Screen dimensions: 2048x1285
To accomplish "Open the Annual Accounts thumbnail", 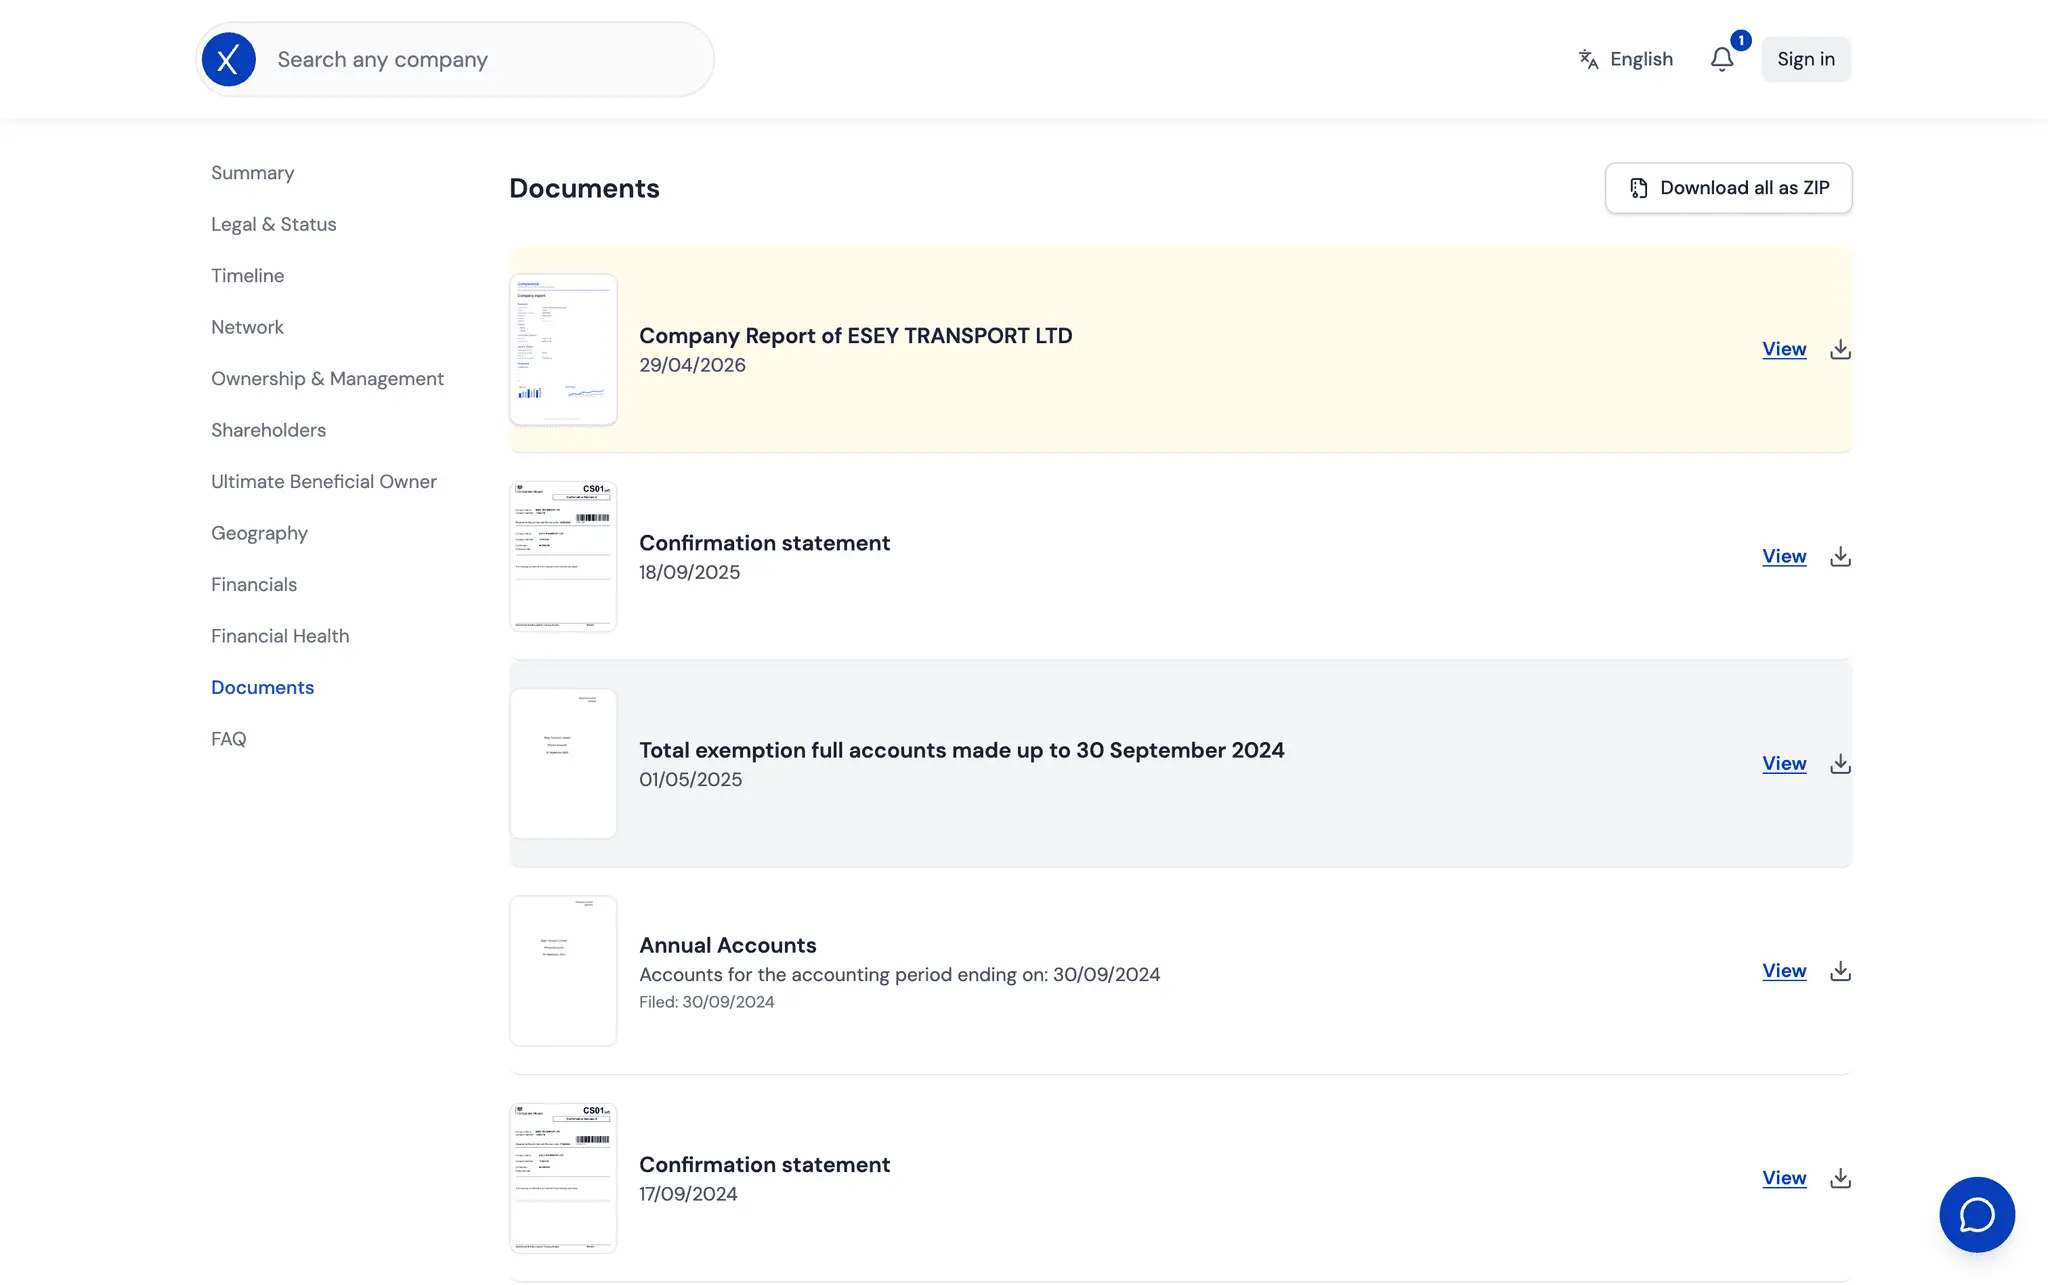I will click(563, 971).
